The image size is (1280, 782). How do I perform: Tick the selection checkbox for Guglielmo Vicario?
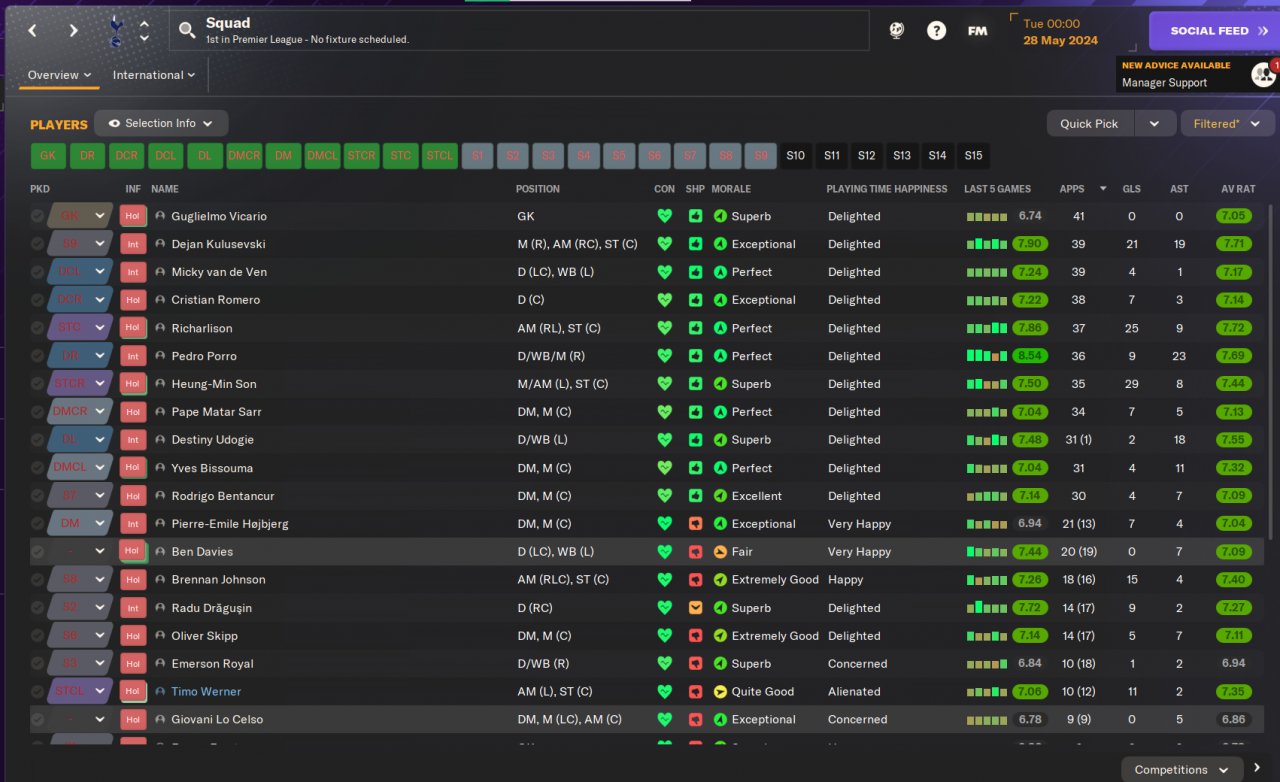point(37,216)
